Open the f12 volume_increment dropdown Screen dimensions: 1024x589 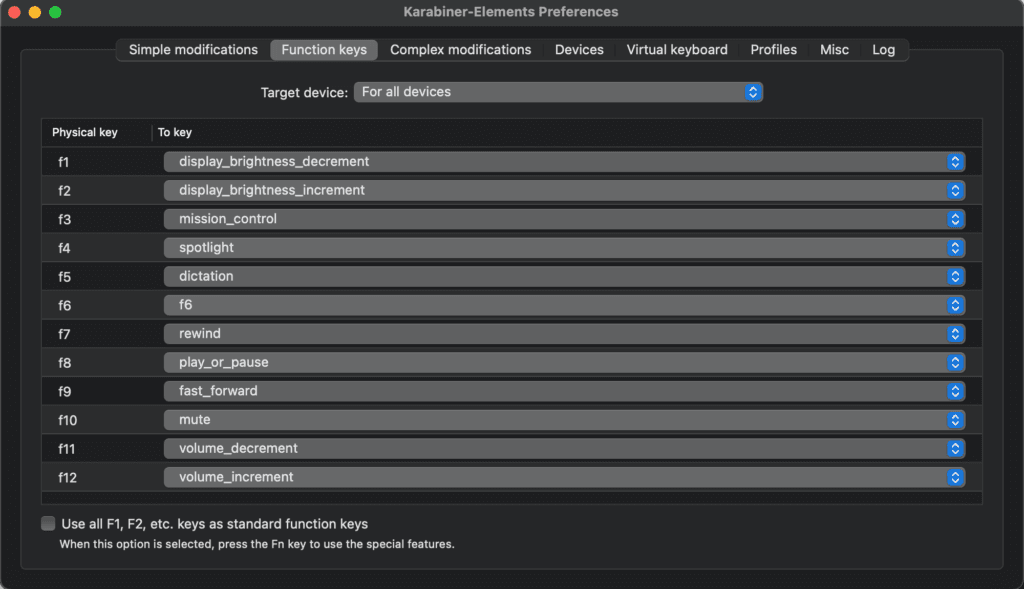(564, 477)
